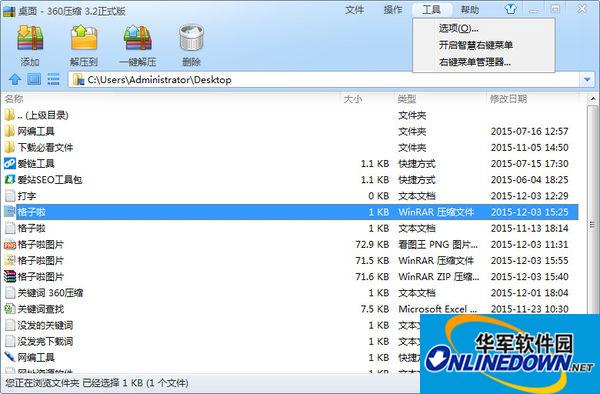This screenshot has width=600, height=394.
Task: Click the 360压缩 app logo in title bar
Action: pyautogui.click(x=8, y=11)
